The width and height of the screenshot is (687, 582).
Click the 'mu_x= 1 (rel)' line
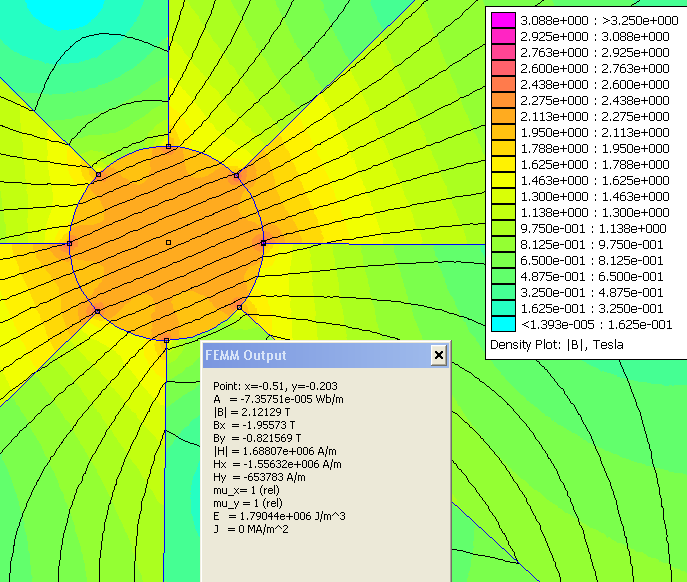click(246, 490)
